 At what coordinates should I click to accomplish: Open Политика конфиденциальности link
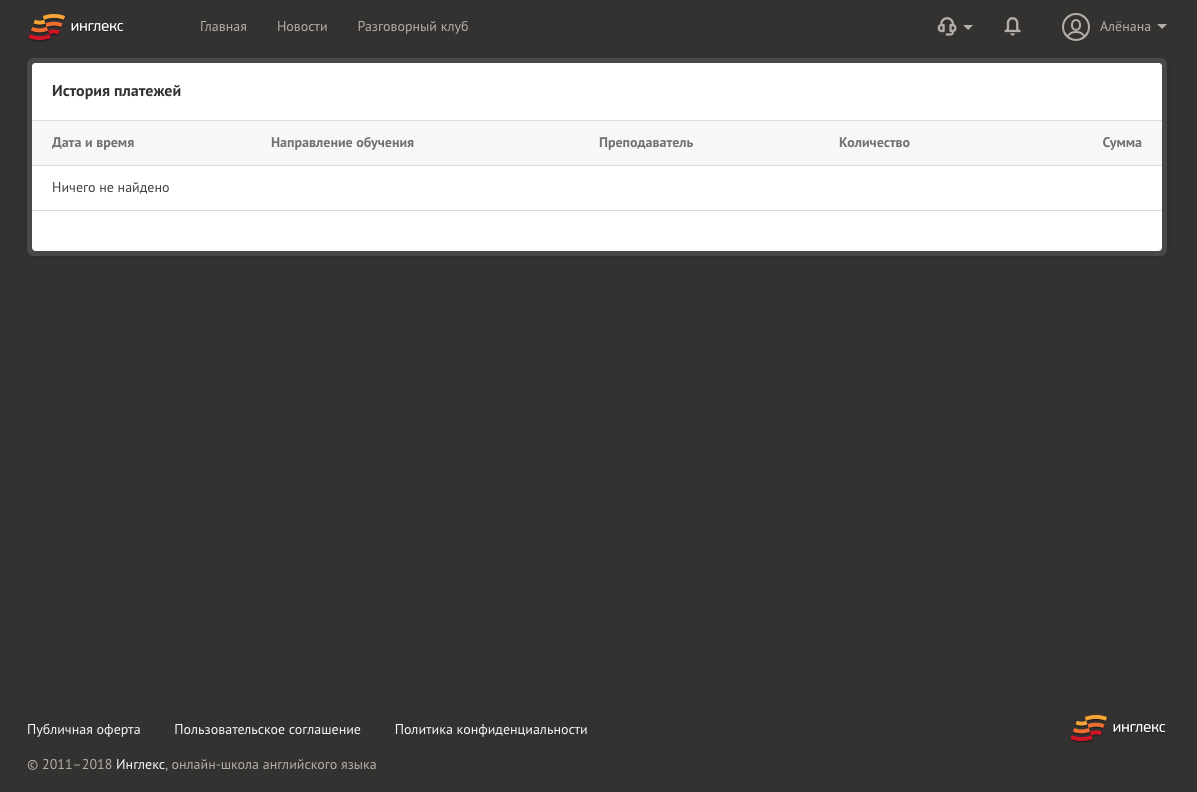click(491, 729)
